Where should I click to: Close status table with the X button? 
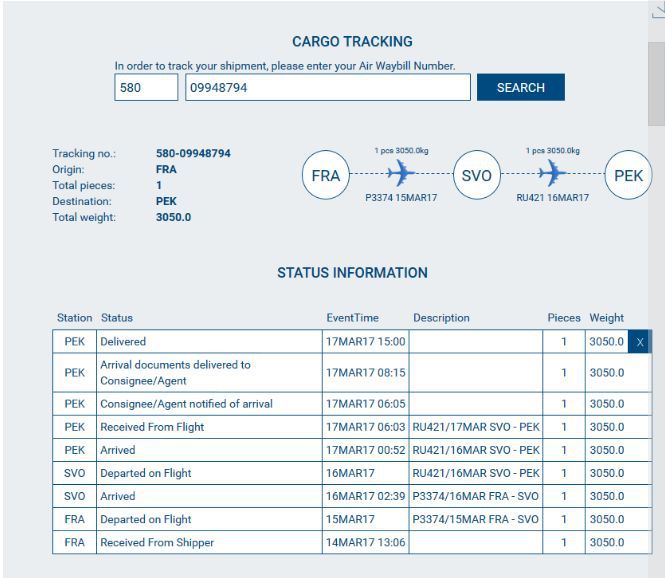coord(640,342)
